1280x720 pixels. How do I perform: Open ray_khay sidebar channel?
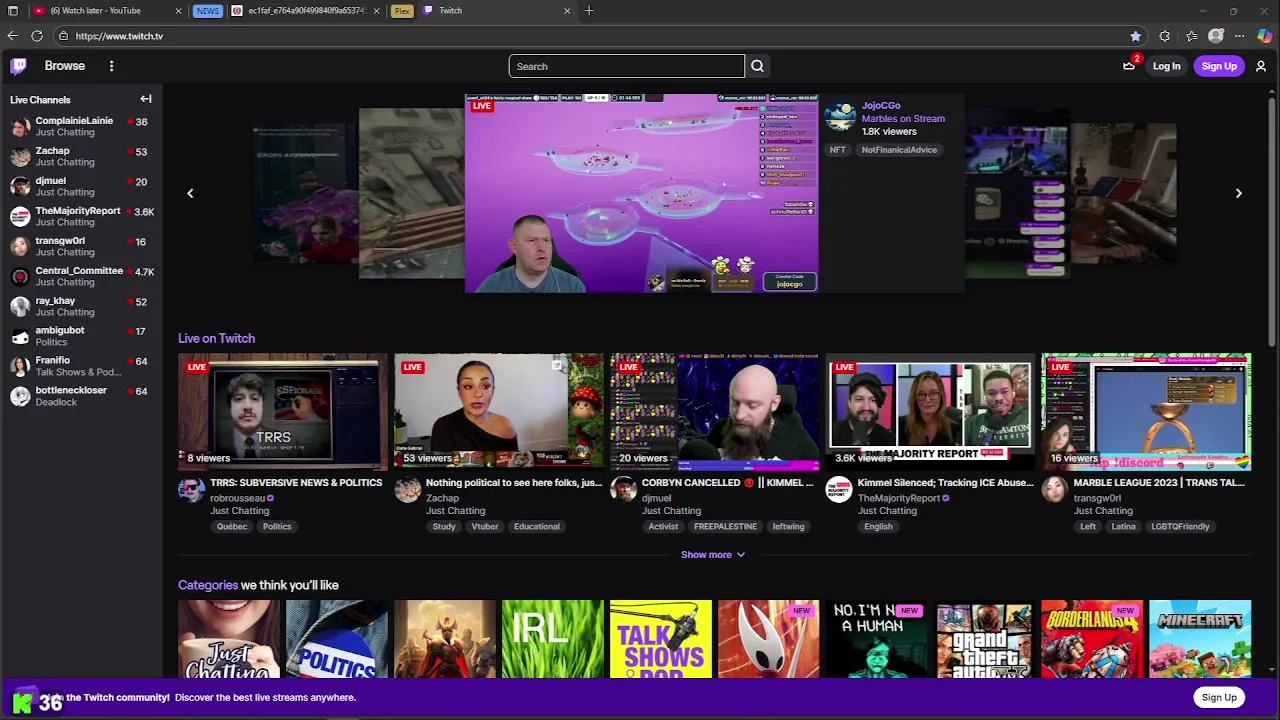(81, 306)
